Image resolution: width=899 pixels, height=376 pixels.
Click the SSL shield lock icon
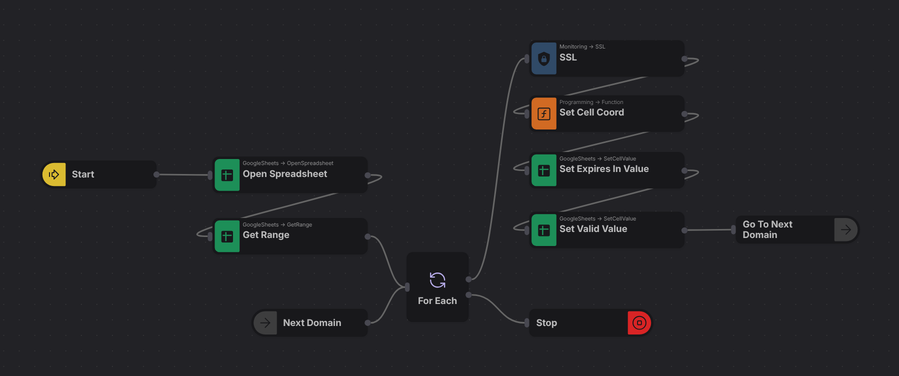544,58
